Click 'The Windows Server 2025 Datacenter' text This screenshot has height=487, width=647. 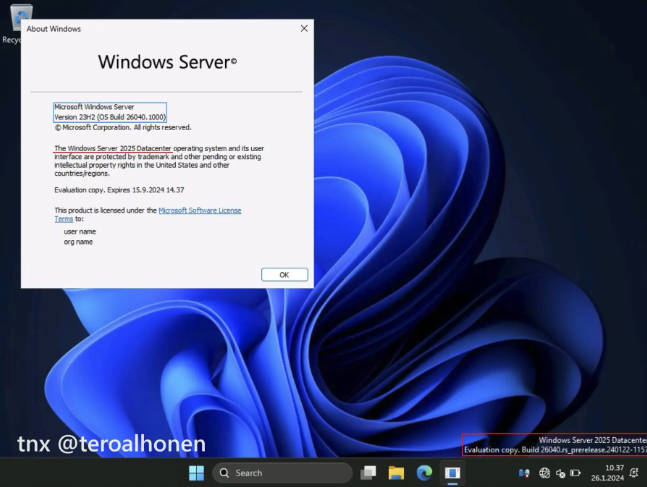point(113,148)
